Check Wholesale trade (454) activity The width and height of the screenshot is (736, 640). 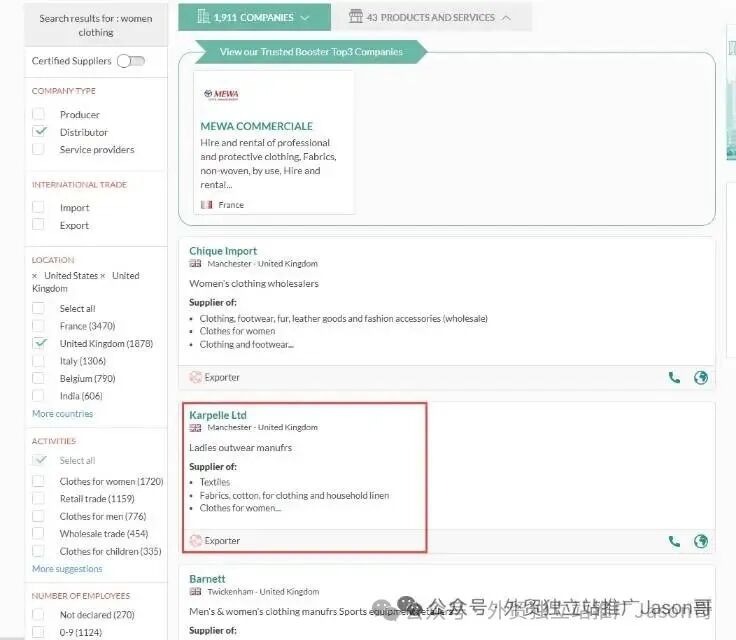tap(38, 533)
